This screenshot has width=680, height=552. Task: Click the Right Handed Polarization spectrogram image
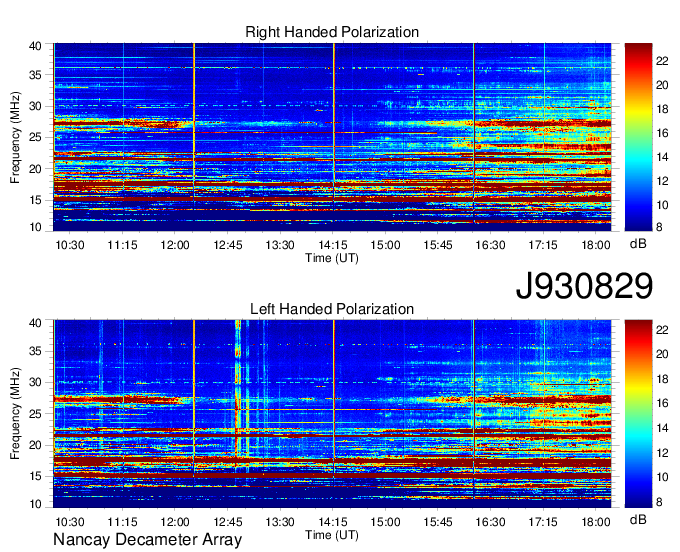pos(332,137)
